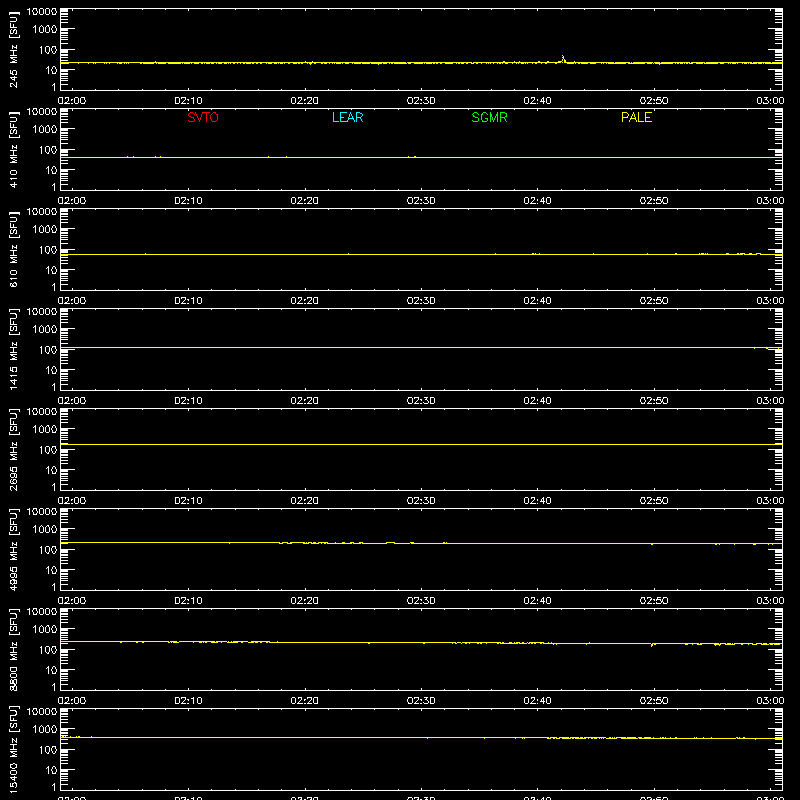Click the 1000 y-axis value on 410 MHz plot
The height and width of the screenshot is (800, 800).
point(45,129)
